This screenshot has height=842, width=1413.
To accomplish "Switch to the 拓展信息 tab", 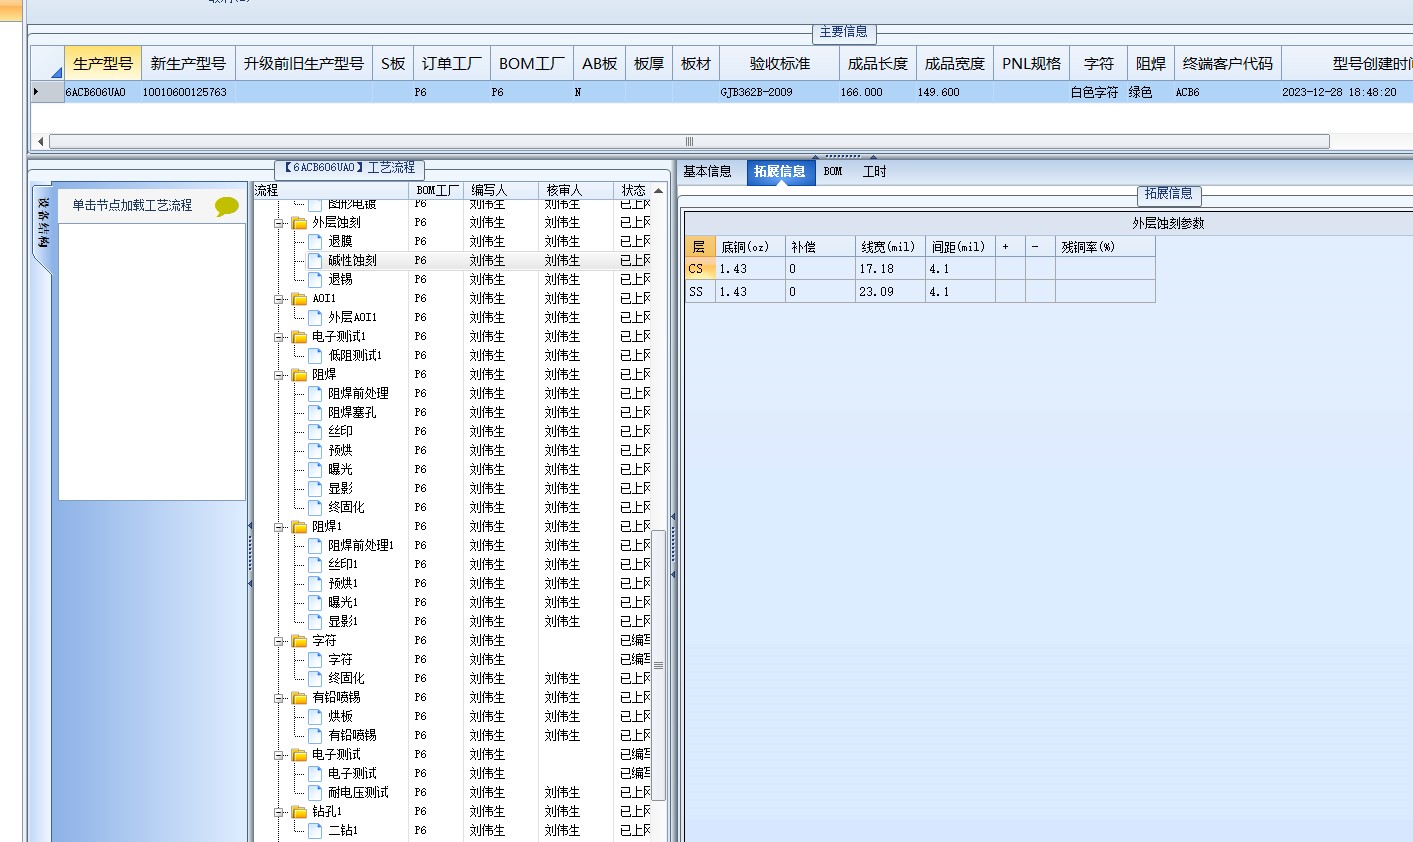I will pos(780,172).
